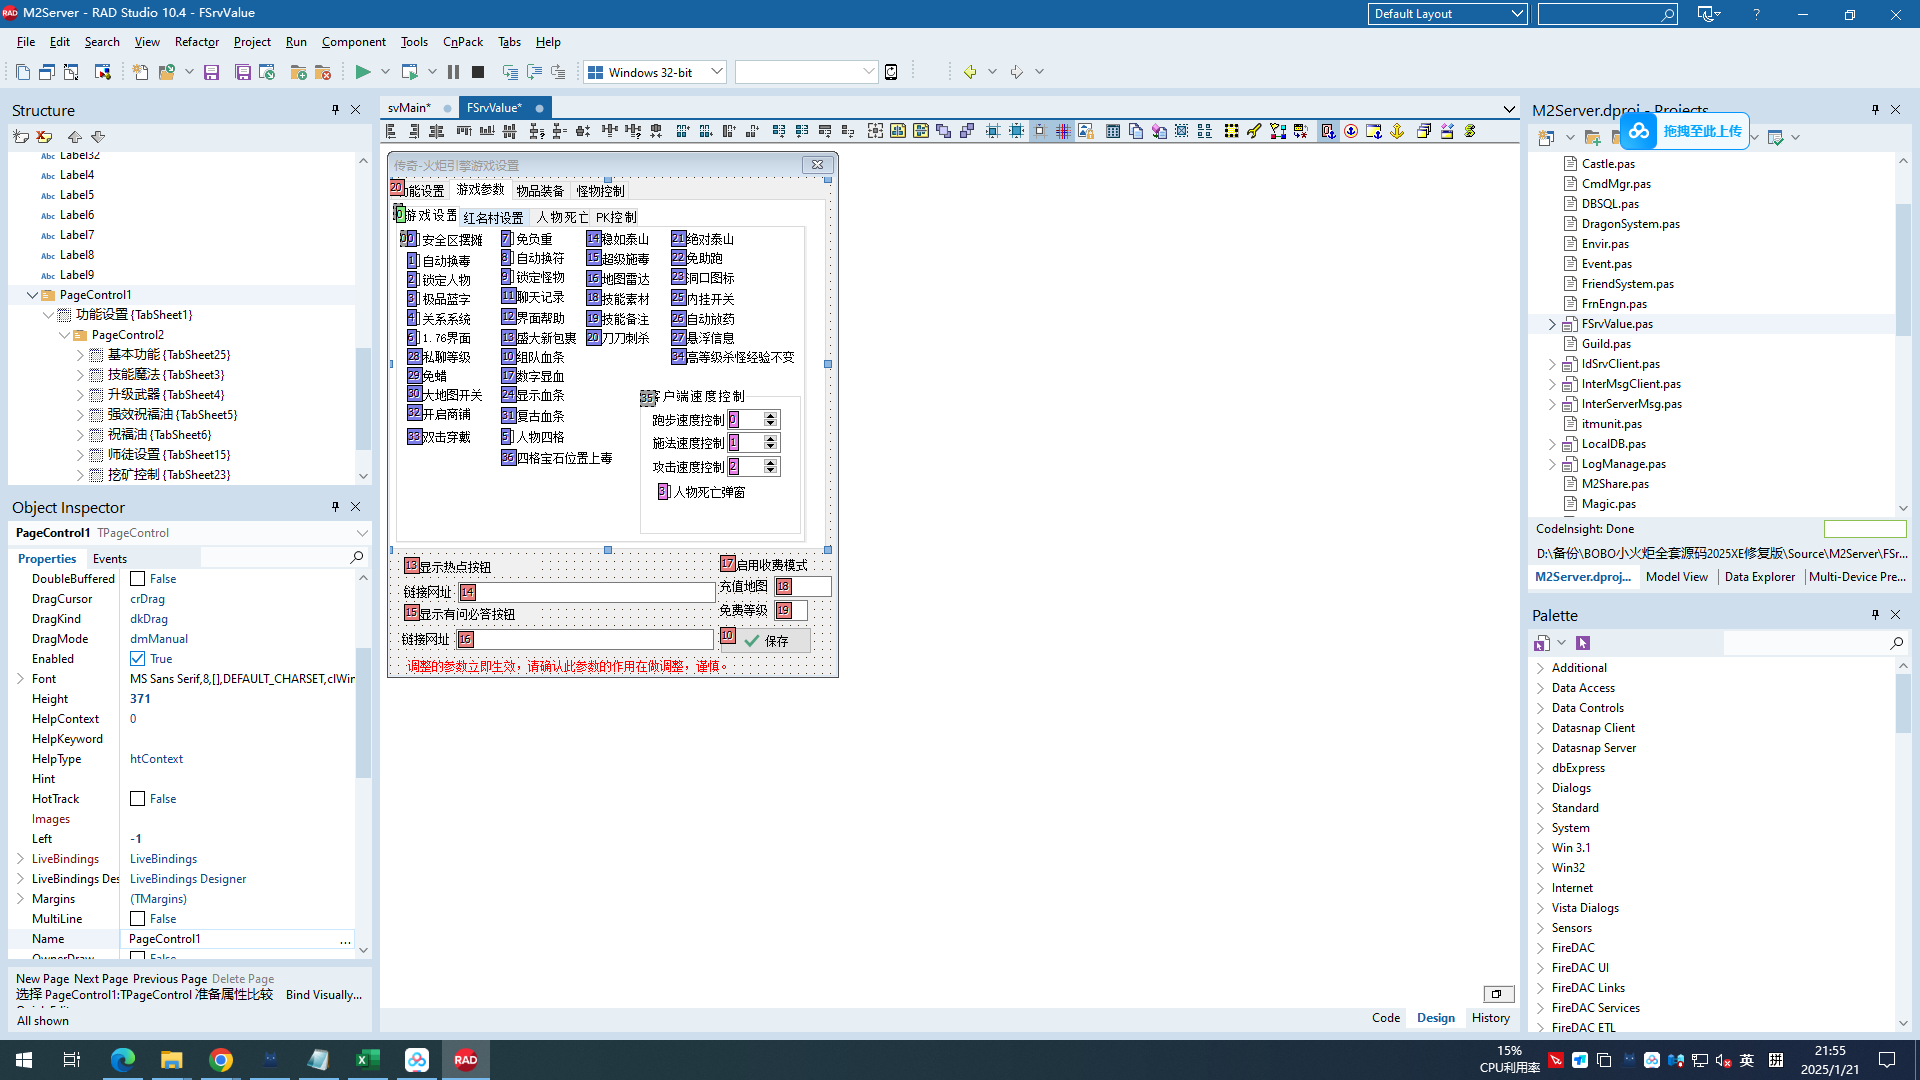Image resolution: width=1920 pixels, height=1080 pixels.
Task: Click the Pause program toolbar button
Action: click(x=453, y=72)
